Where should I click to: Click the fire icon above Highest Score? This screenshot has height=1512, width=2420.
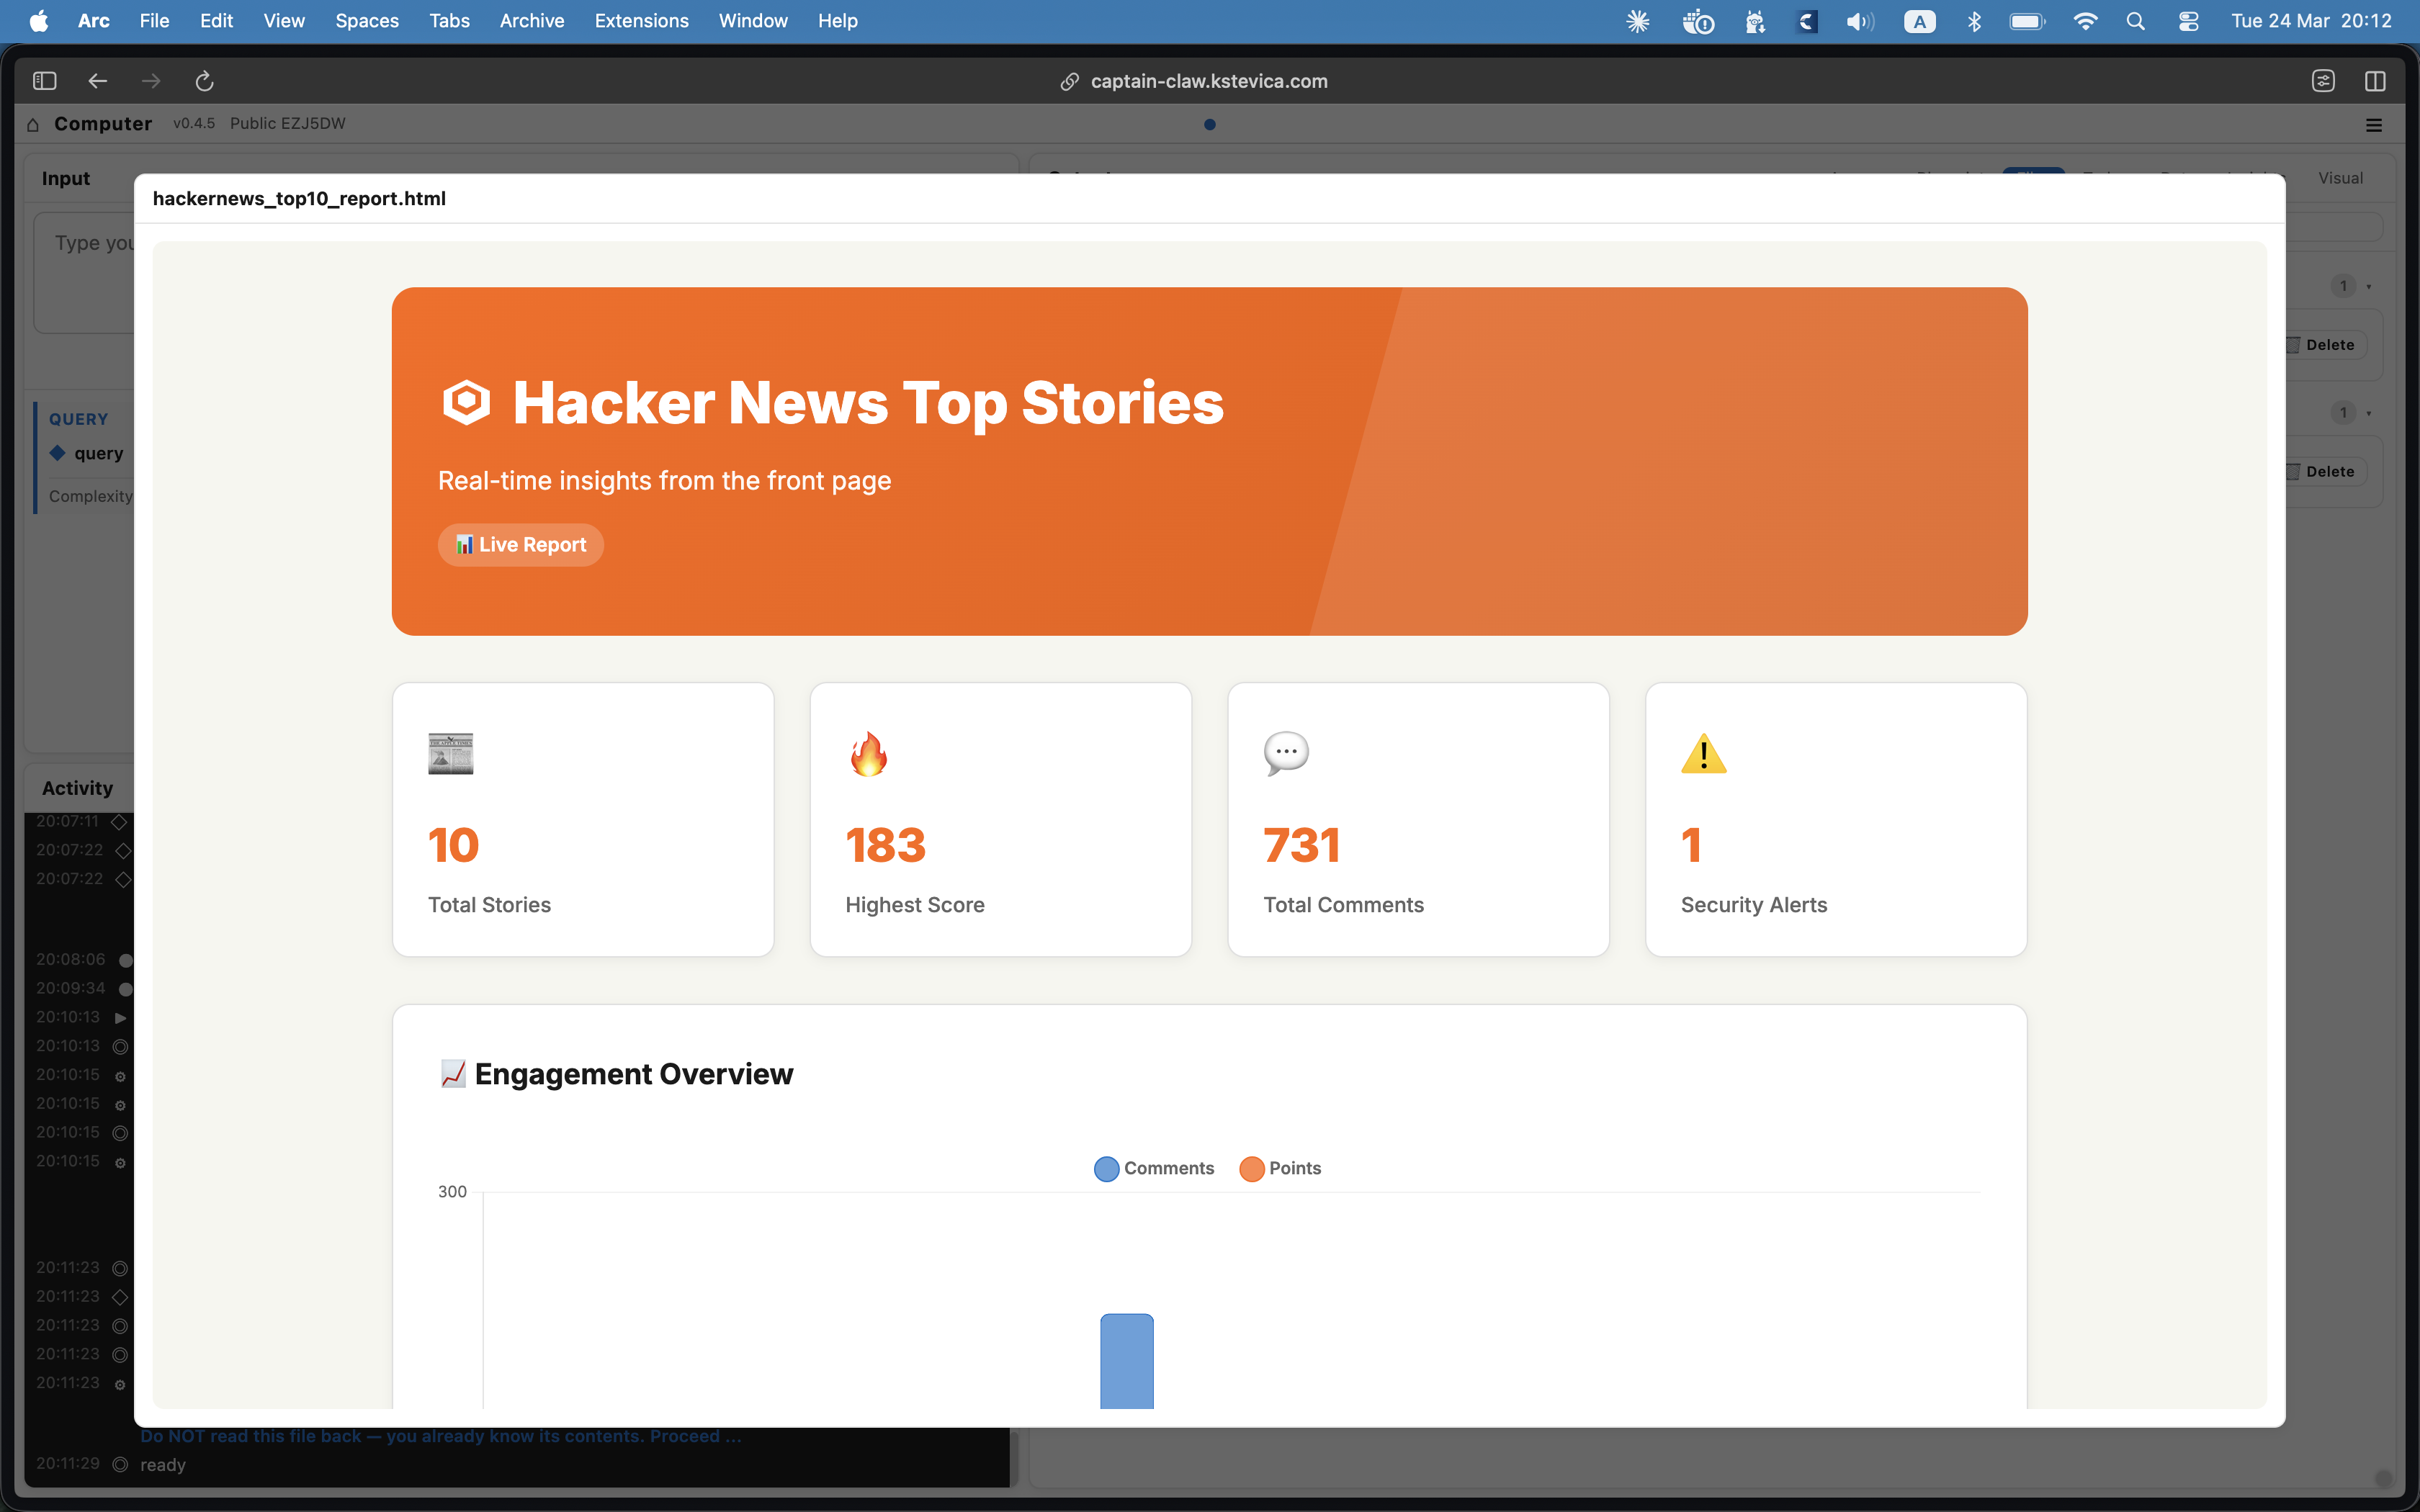pos(868,754)
